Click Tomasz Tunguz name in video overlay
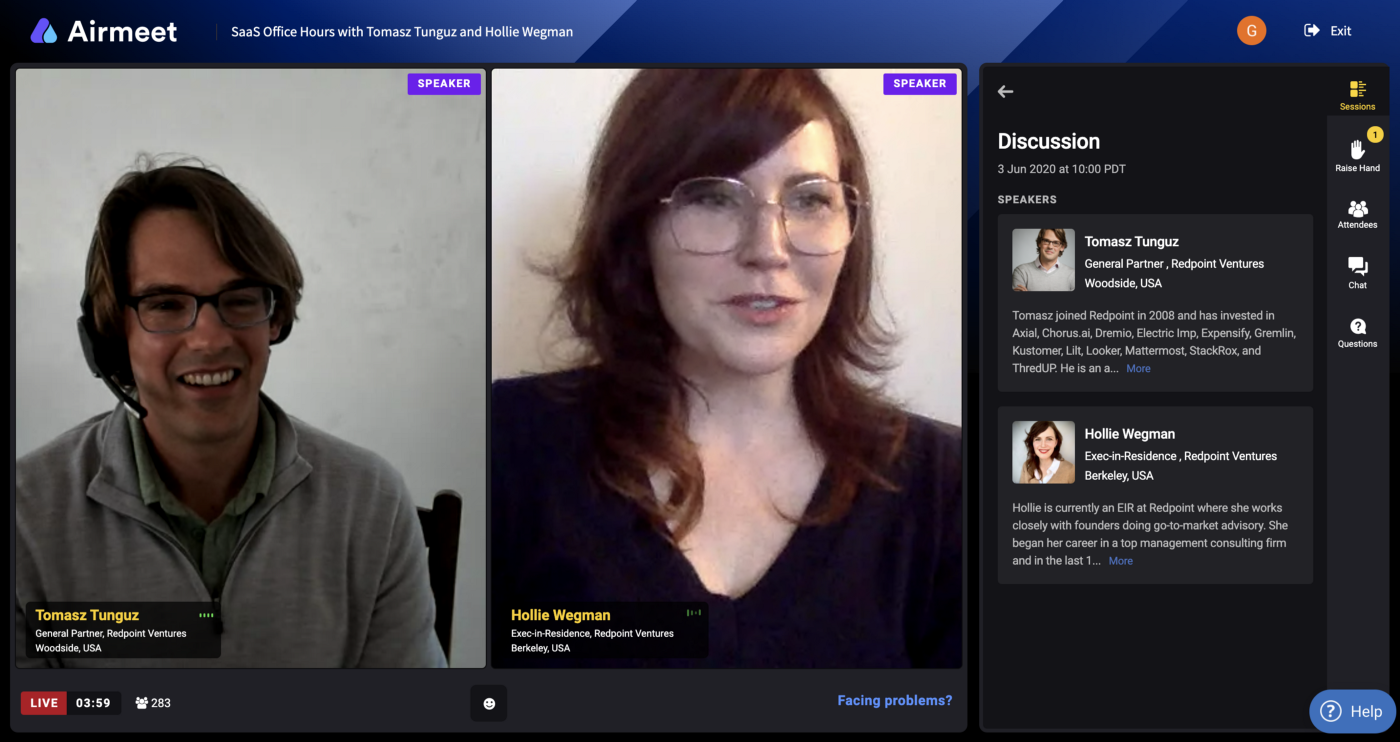Viewport: 1400px width, 742px height. tap(87, 615)
